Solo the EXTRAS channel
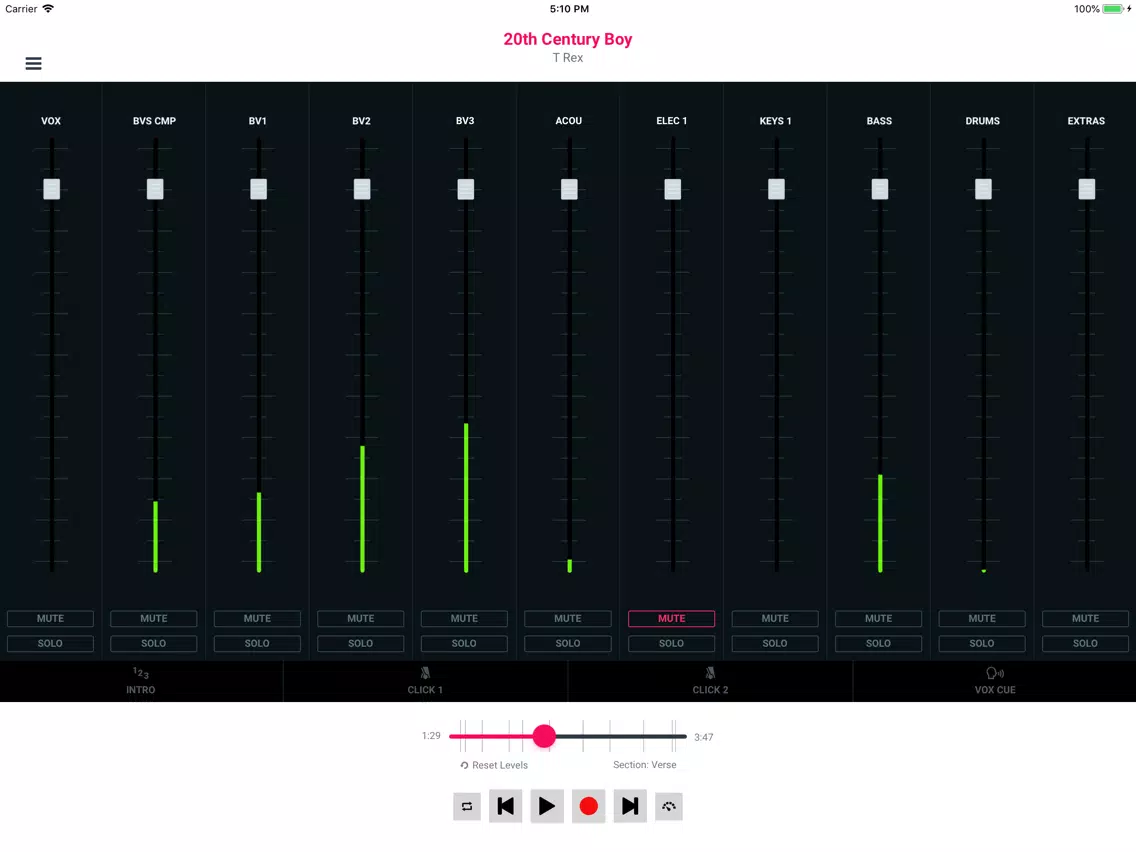The image size is (1136, 852). (x=1085, y=643)
